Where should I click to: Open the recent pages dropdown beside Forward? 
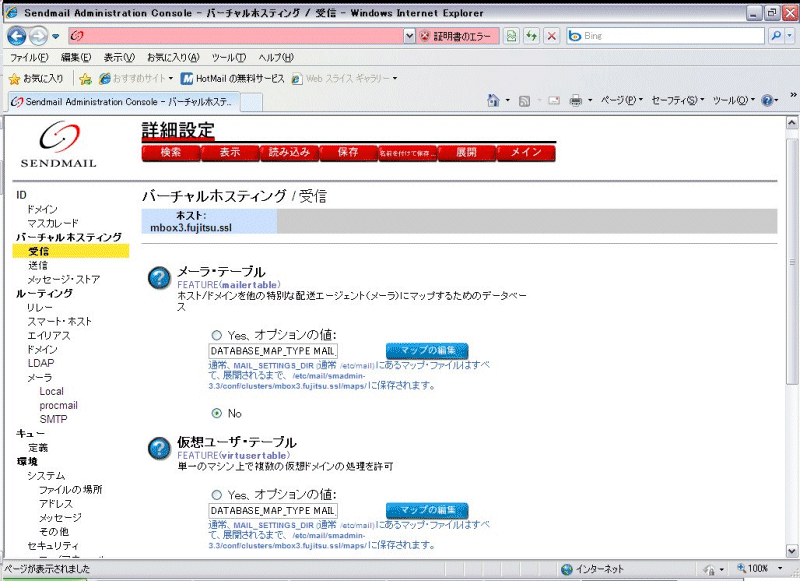[x=56, y=37]
